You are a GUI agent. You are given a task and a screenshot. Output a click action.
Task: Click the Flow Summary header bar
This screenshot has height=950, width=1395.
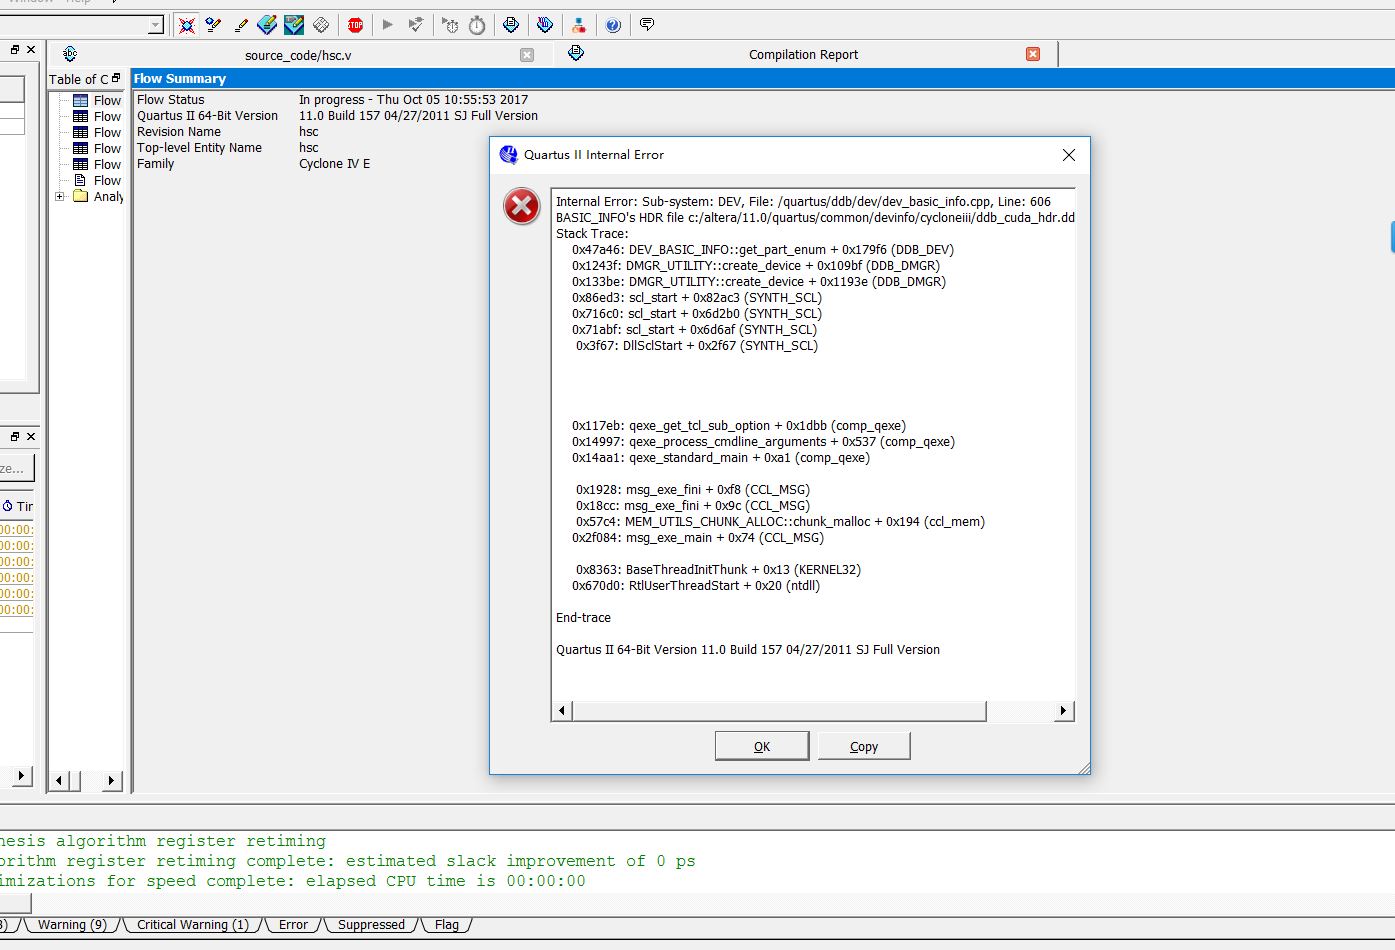[763, 79]
